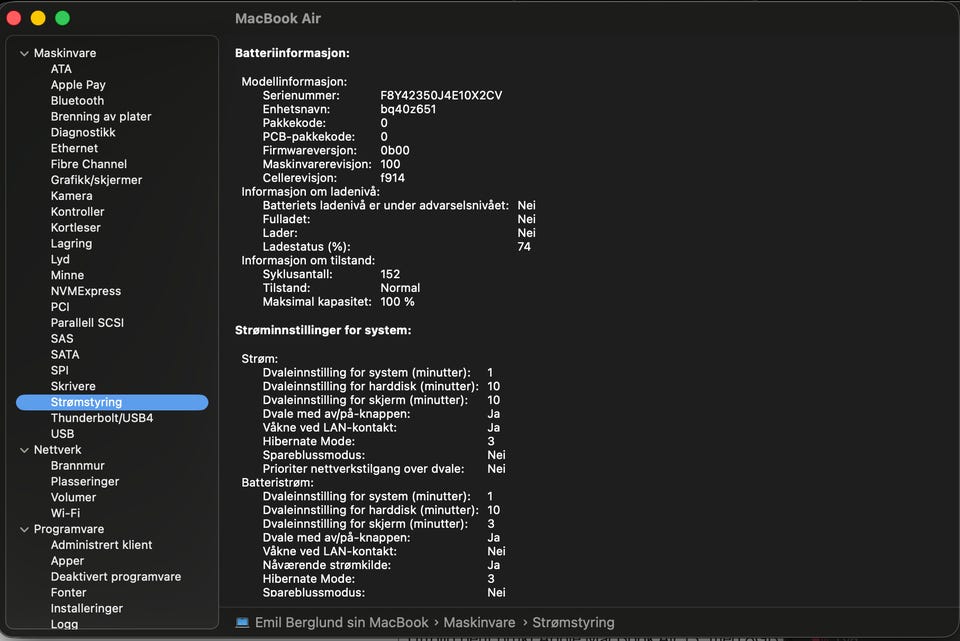
Task: Click the Modellinformasjon label
Action: [x=294, y=82]
